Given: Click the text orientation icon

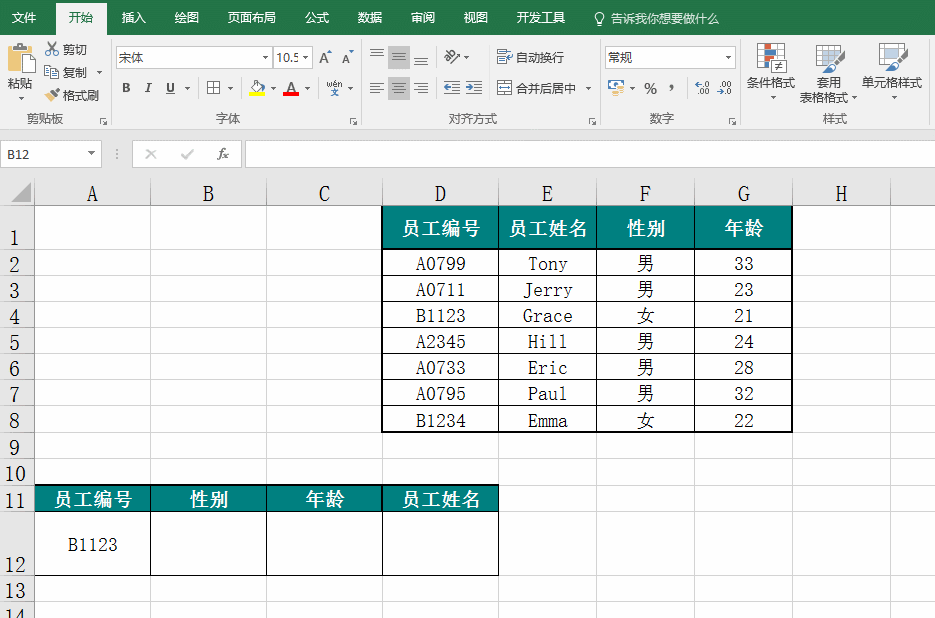Looking at the screenshot, I should [452, 57].
